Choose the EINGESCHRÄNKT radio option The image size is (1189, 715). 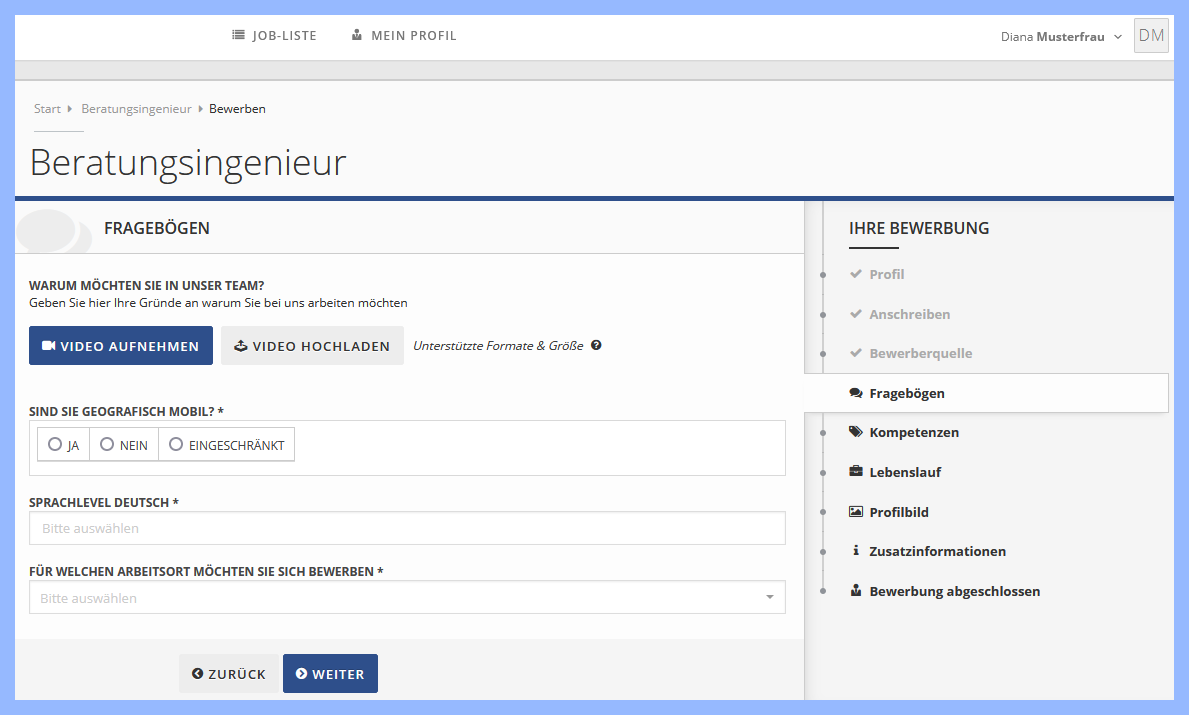point(176,445)
